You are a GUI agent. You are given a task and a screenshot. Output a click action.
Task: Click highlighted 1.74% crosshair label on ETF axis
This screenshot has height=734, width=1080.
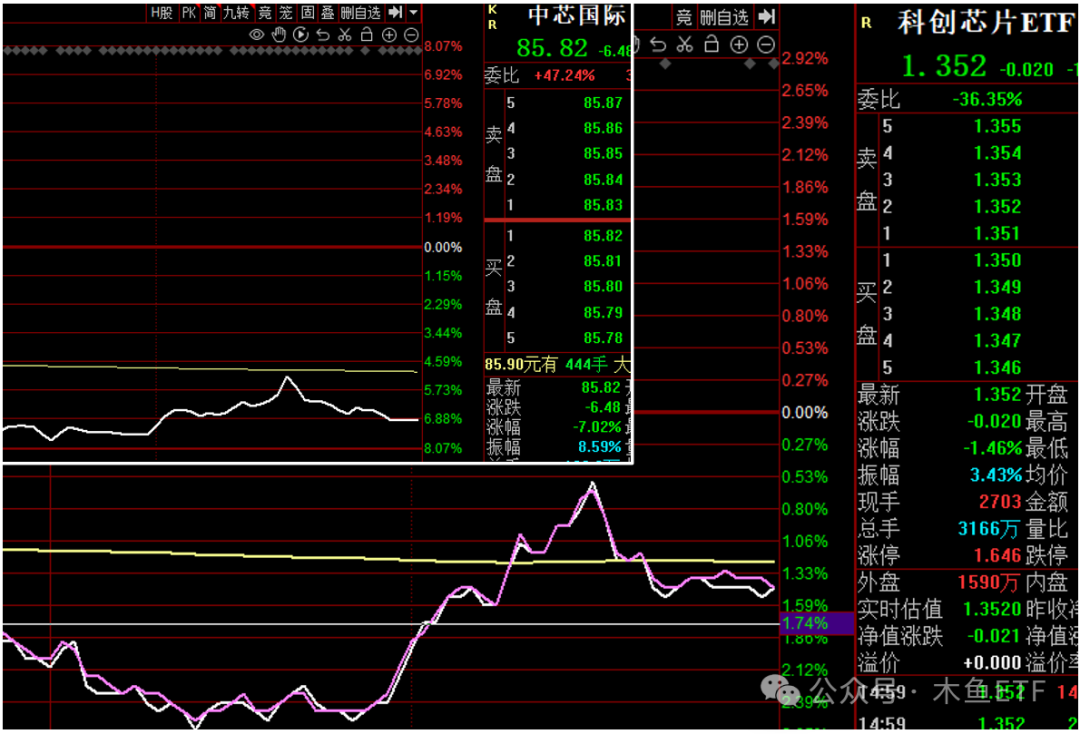[x=816, y=623]
